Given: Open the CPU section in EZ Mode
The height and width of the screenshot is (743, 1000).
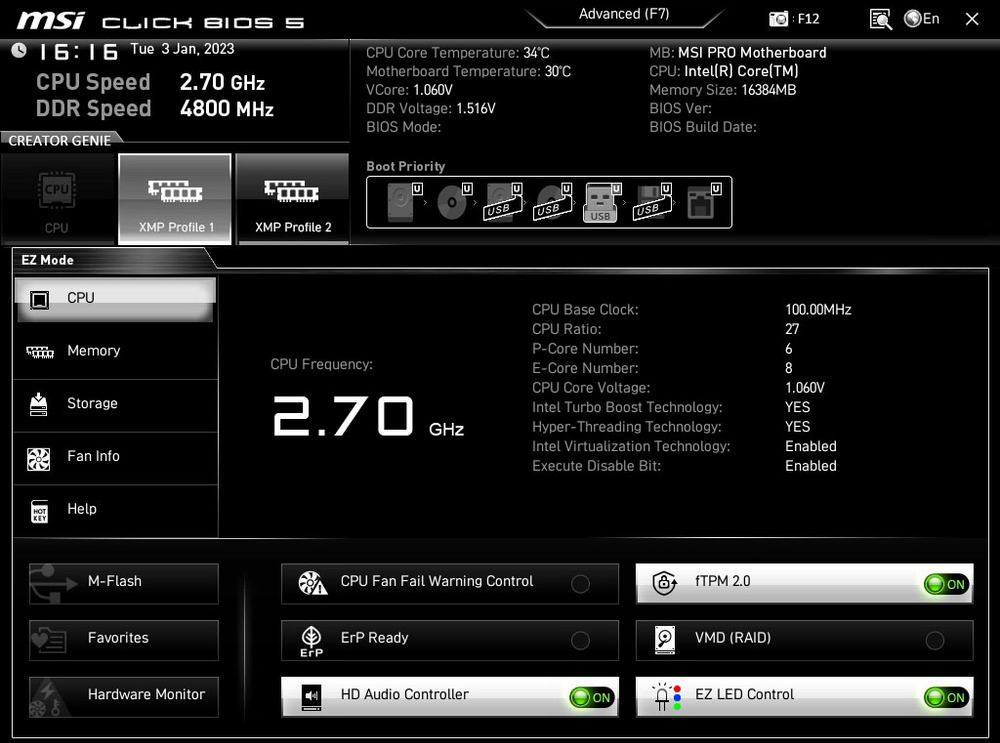Looking at the screenshot, I should [115, 299].
